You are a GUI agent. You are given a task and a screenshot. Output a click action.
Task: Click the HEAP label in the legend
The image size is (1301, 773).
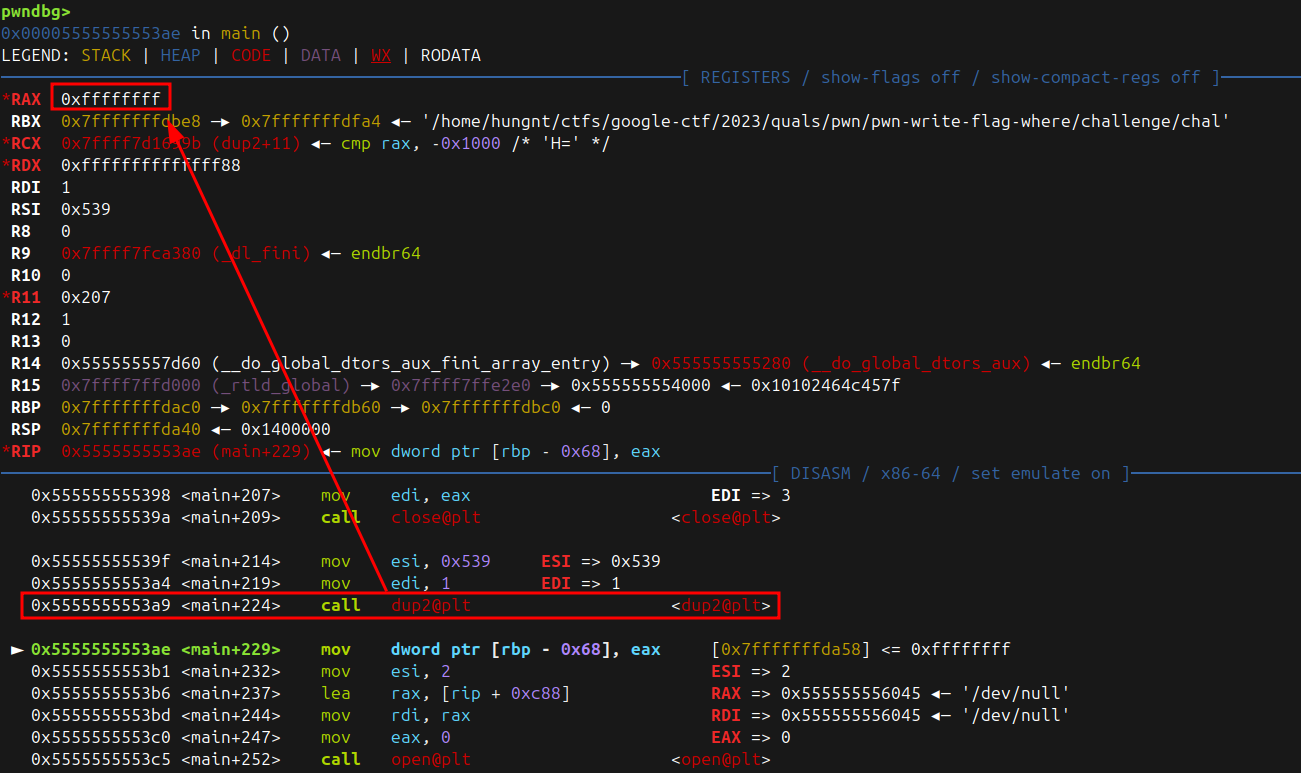[x=180, y=55]
